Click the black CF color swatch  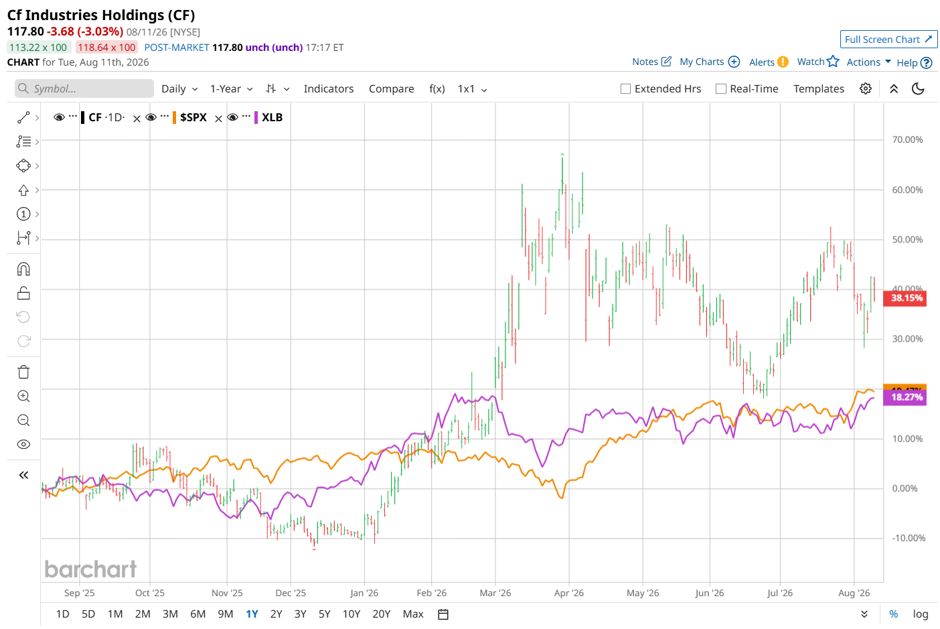(x=83, y=118)
